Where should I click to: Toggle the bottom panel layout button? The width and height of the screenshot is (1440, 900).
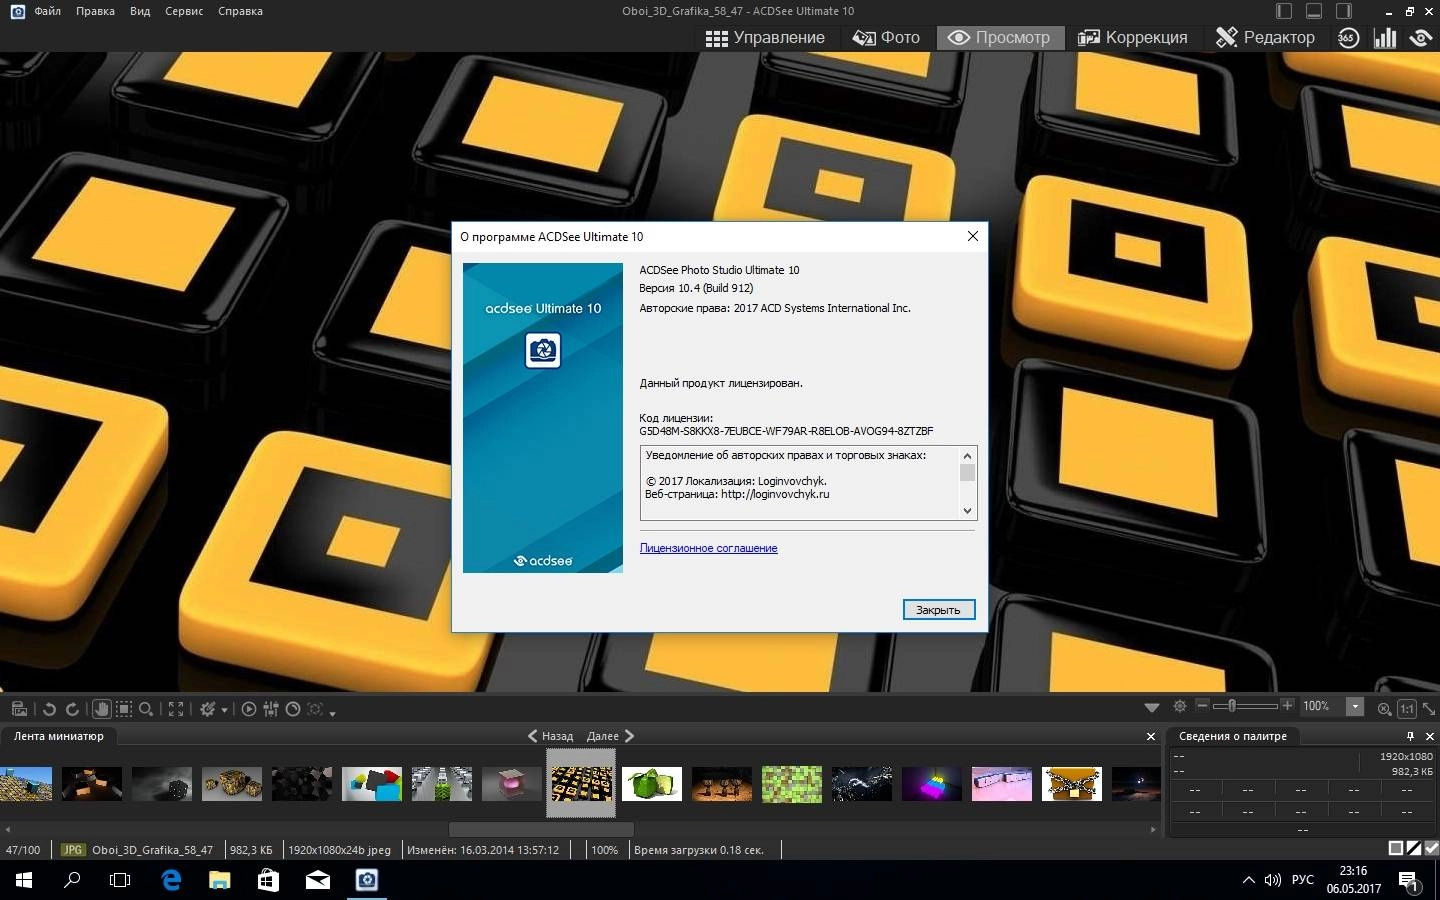(x=1314, y=11)
